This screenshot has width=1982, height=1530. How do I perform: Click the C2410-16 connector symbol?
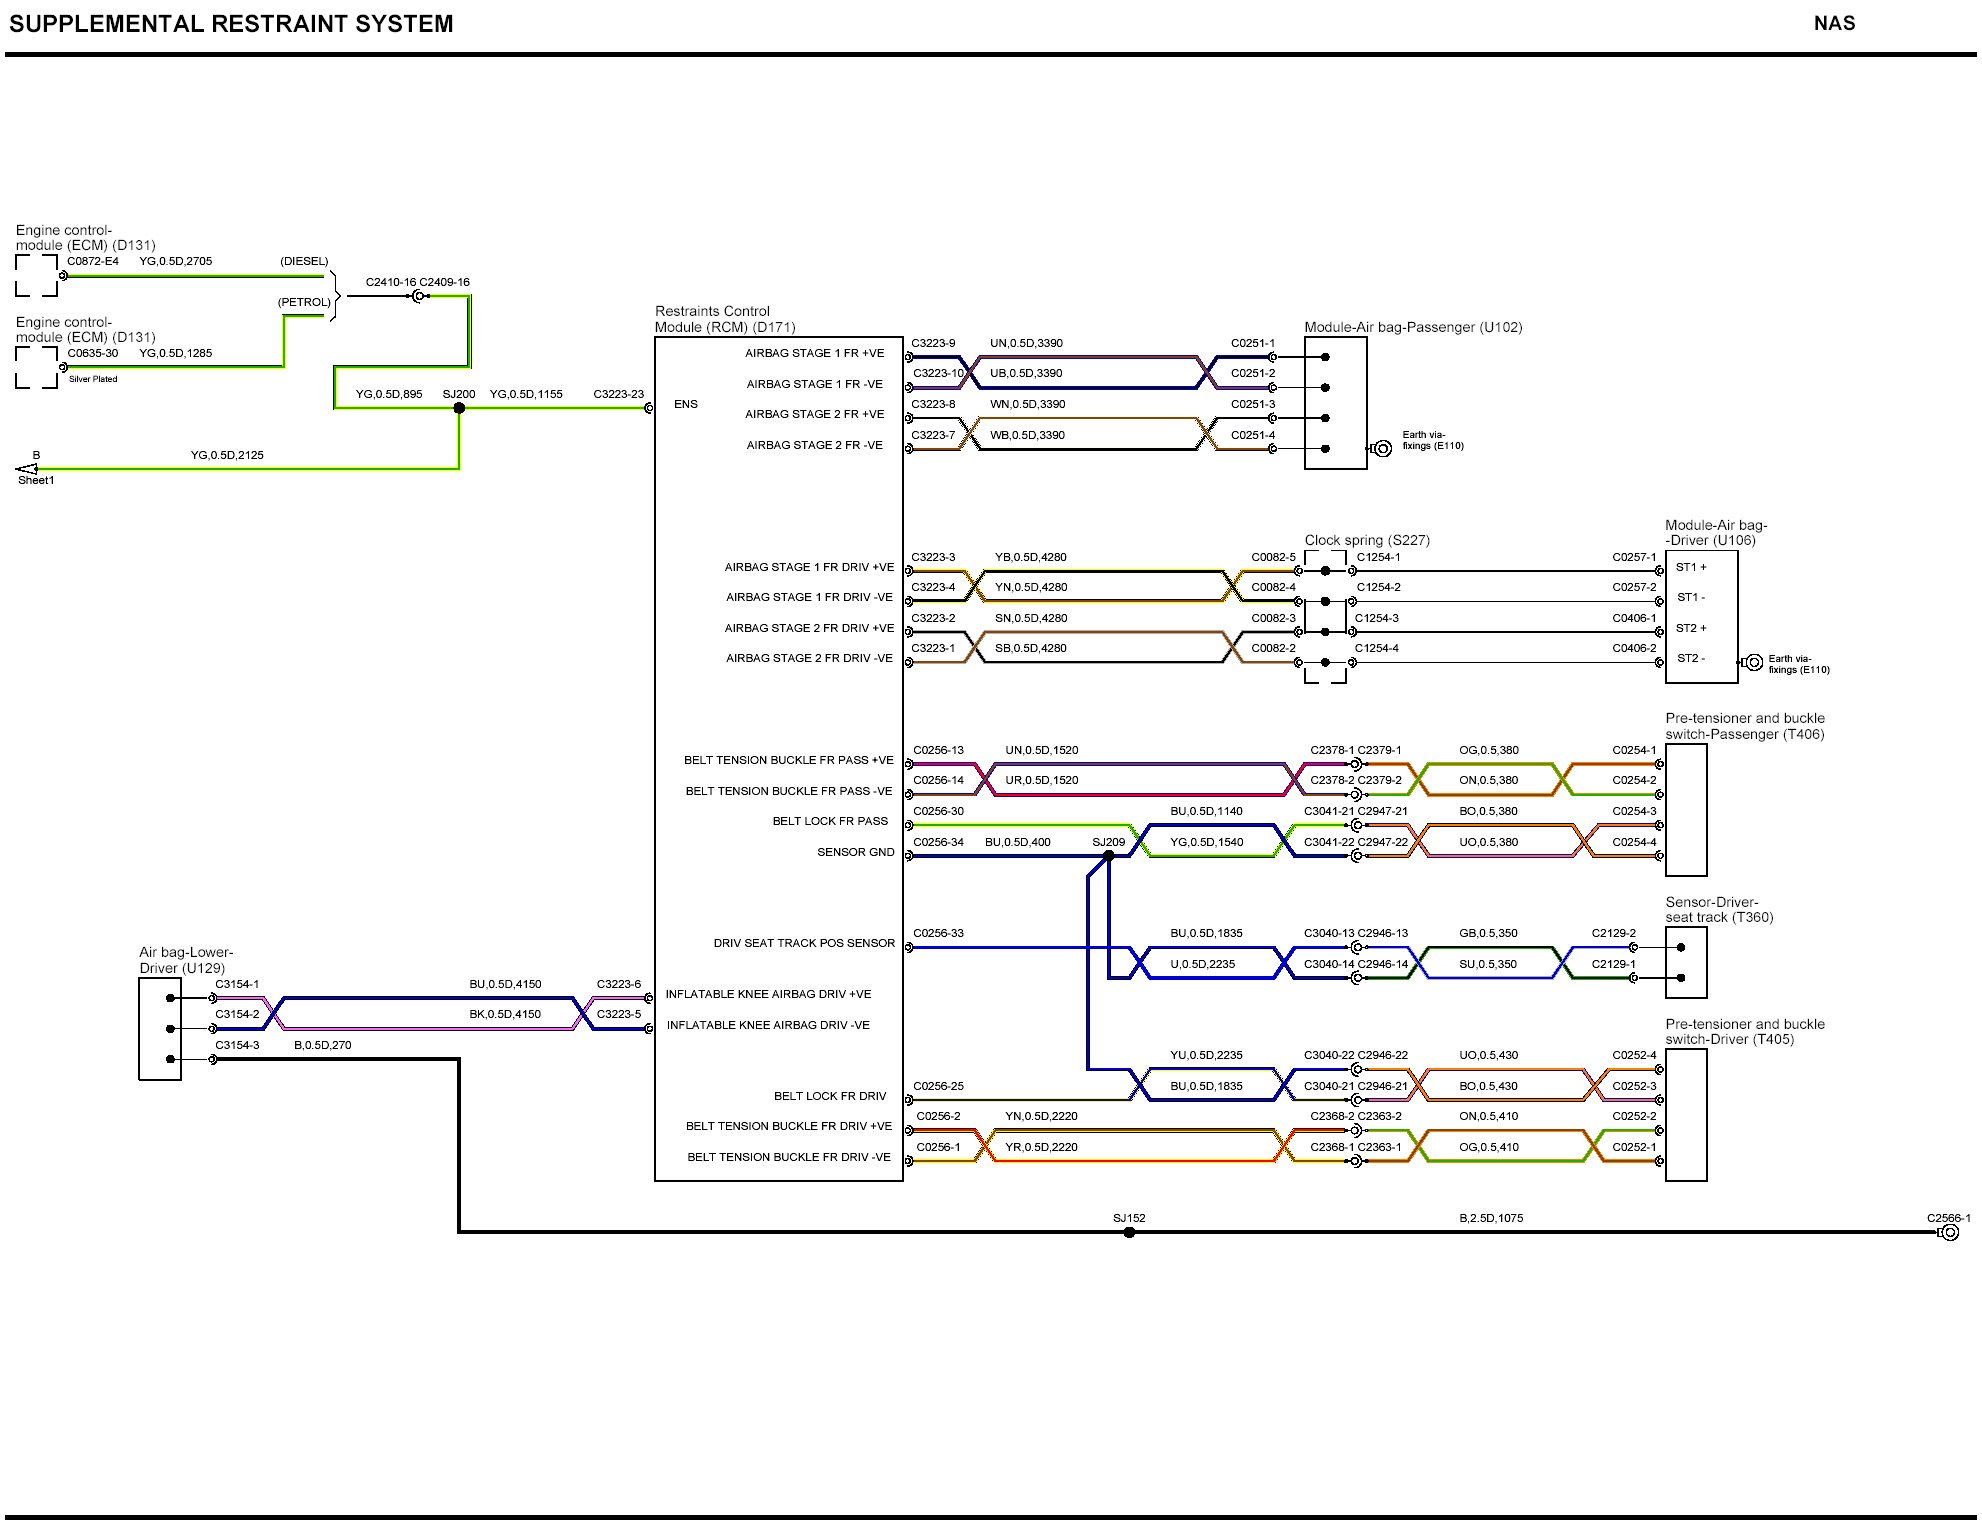click(x=418, y=296)
